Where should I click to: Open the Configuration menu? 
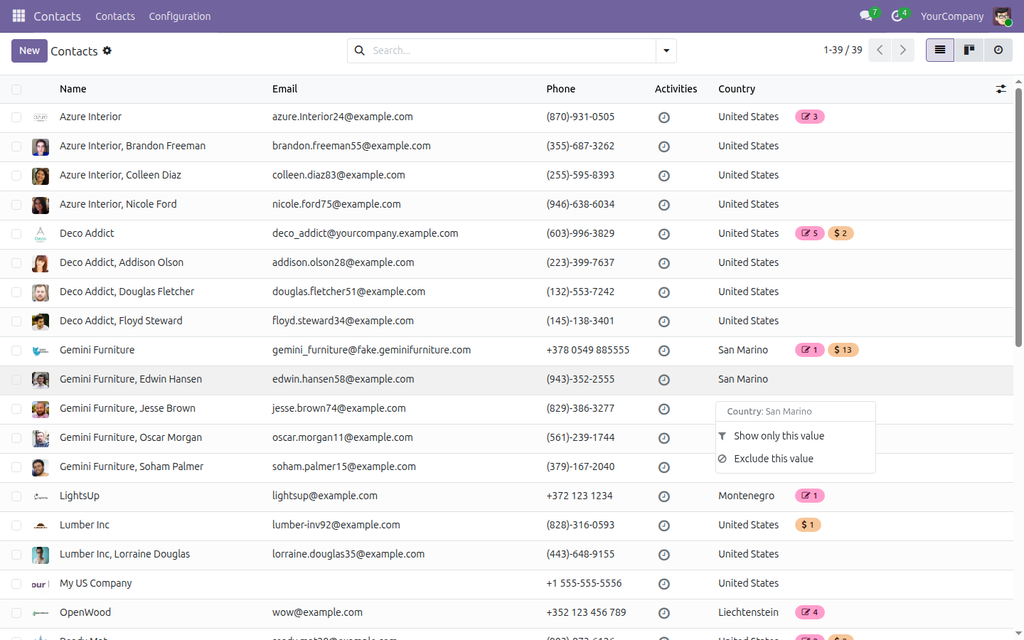click(x=180, y=16)
